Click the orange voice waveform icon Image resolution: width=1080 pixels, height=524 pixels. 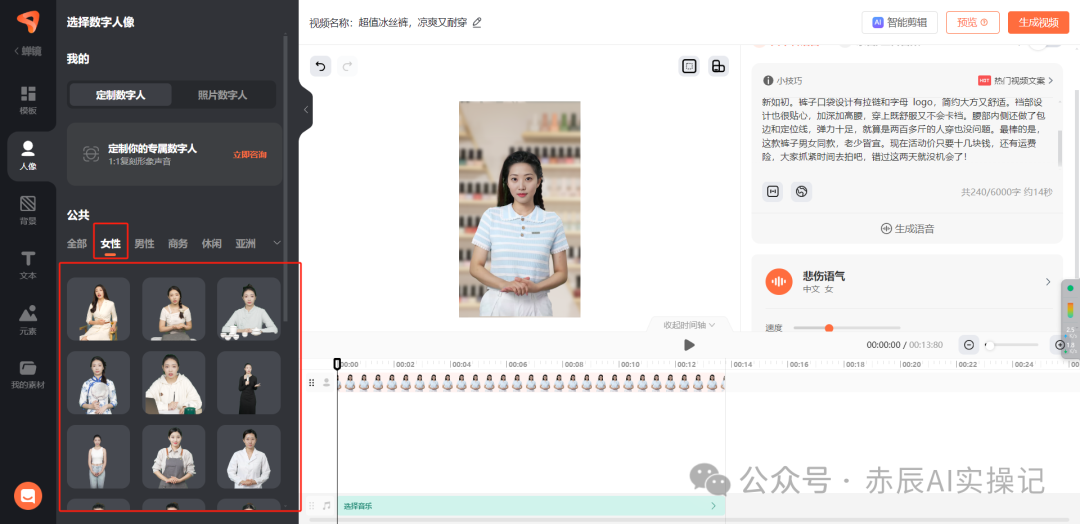(779, 282)
